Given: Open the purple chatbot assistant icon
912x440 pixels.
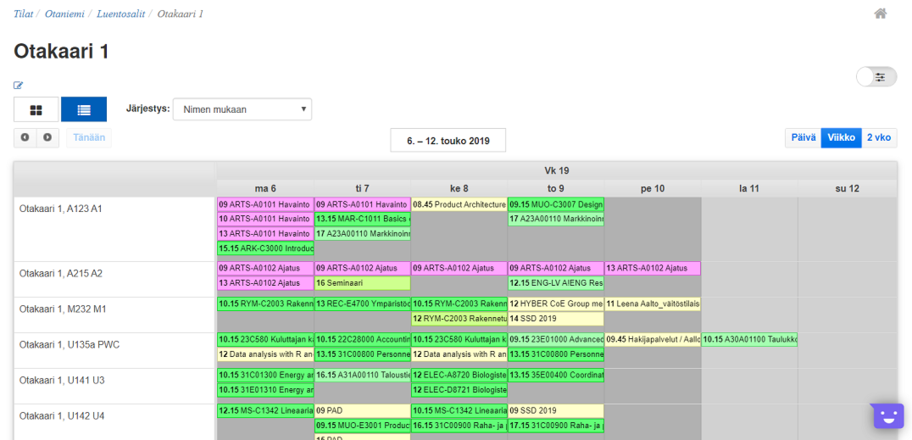Looking at the screenshot, I should click(887, 415).
